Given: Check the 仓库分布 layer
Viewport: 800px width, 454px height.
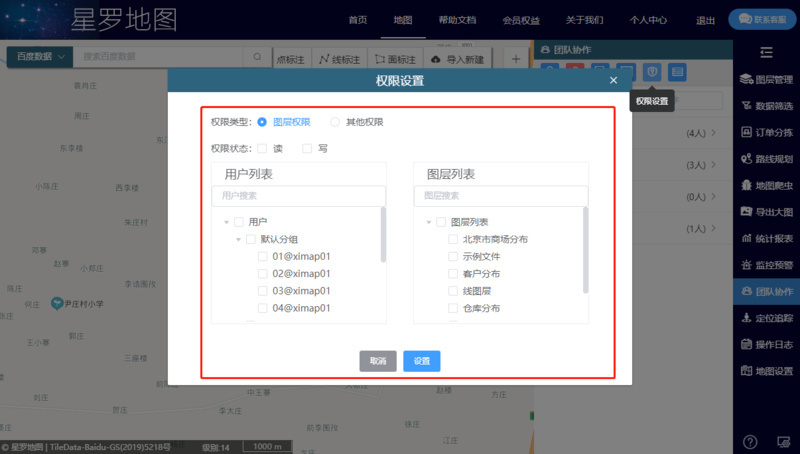Looking at the screenshot, I should coord(453,308).
